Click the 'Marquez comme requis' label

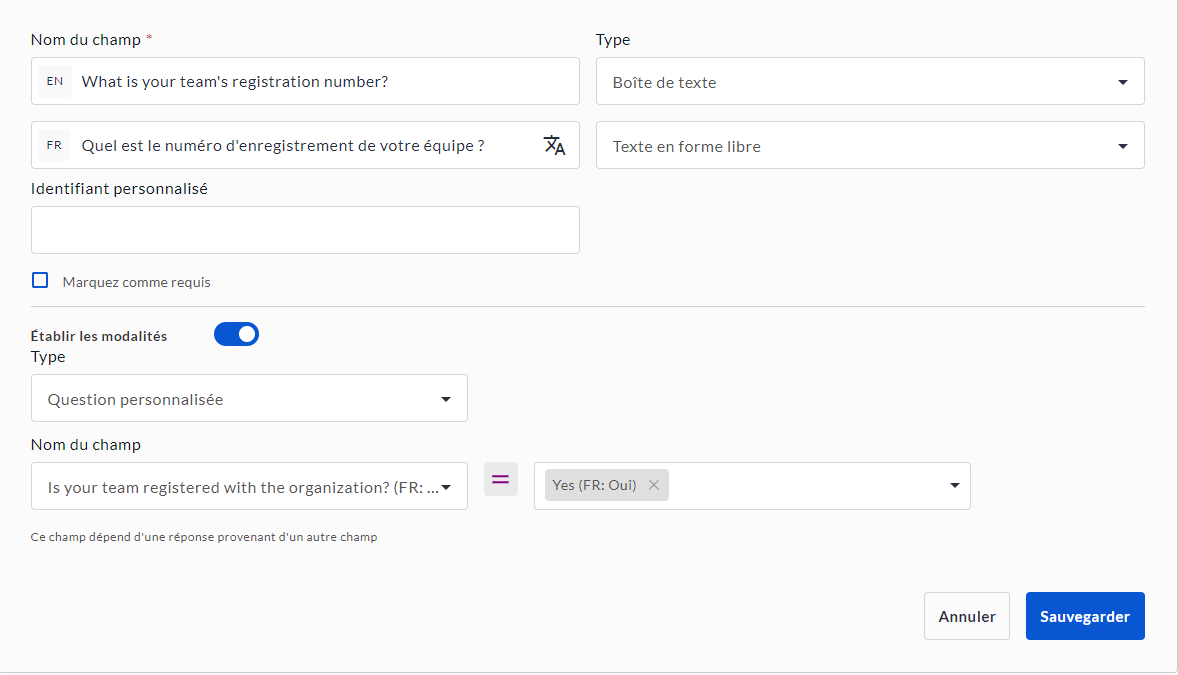[x=136, y=282]
